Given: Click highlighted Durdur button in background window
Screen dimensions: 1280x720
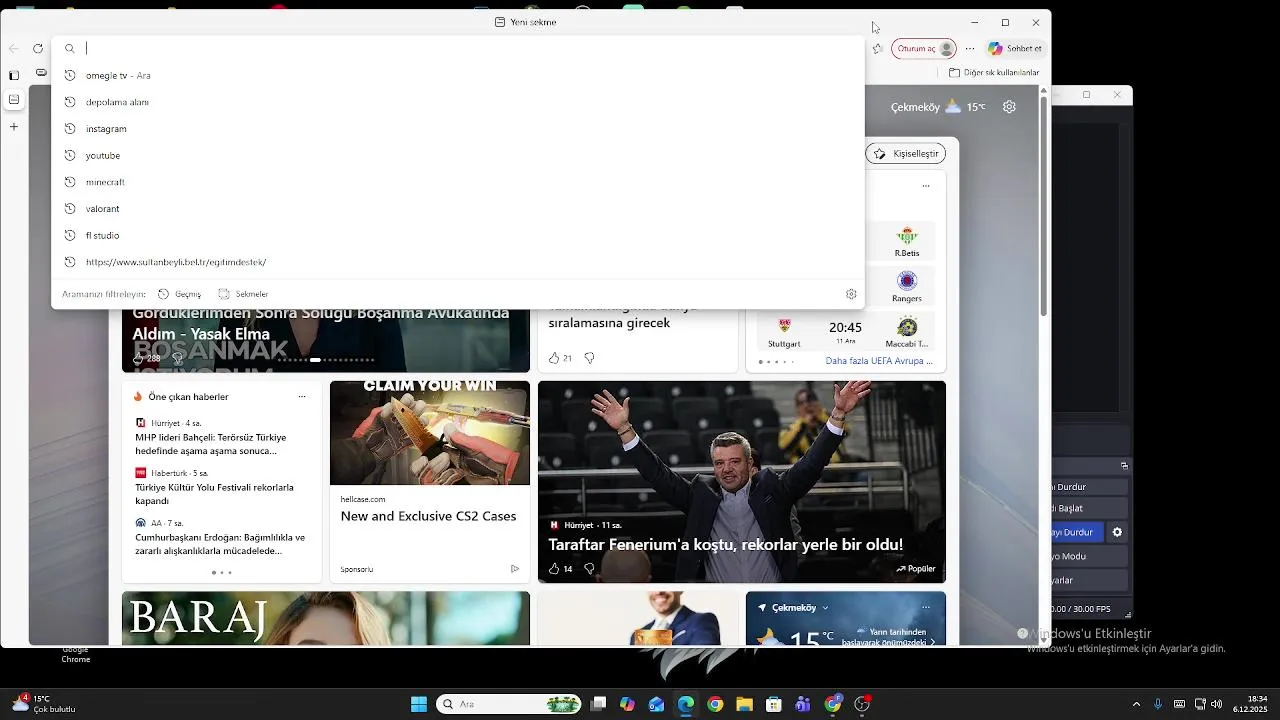Looking at the screenshot, I should point(1076,532).
